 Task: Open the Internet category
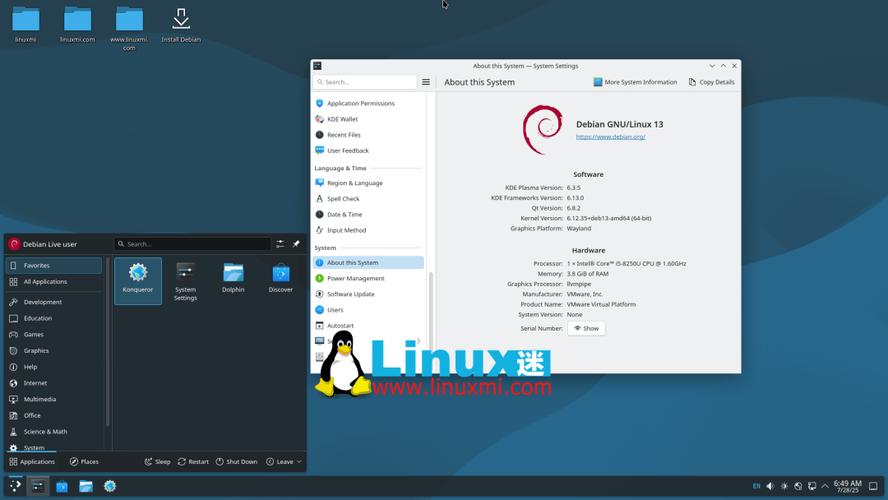(54, 383)
